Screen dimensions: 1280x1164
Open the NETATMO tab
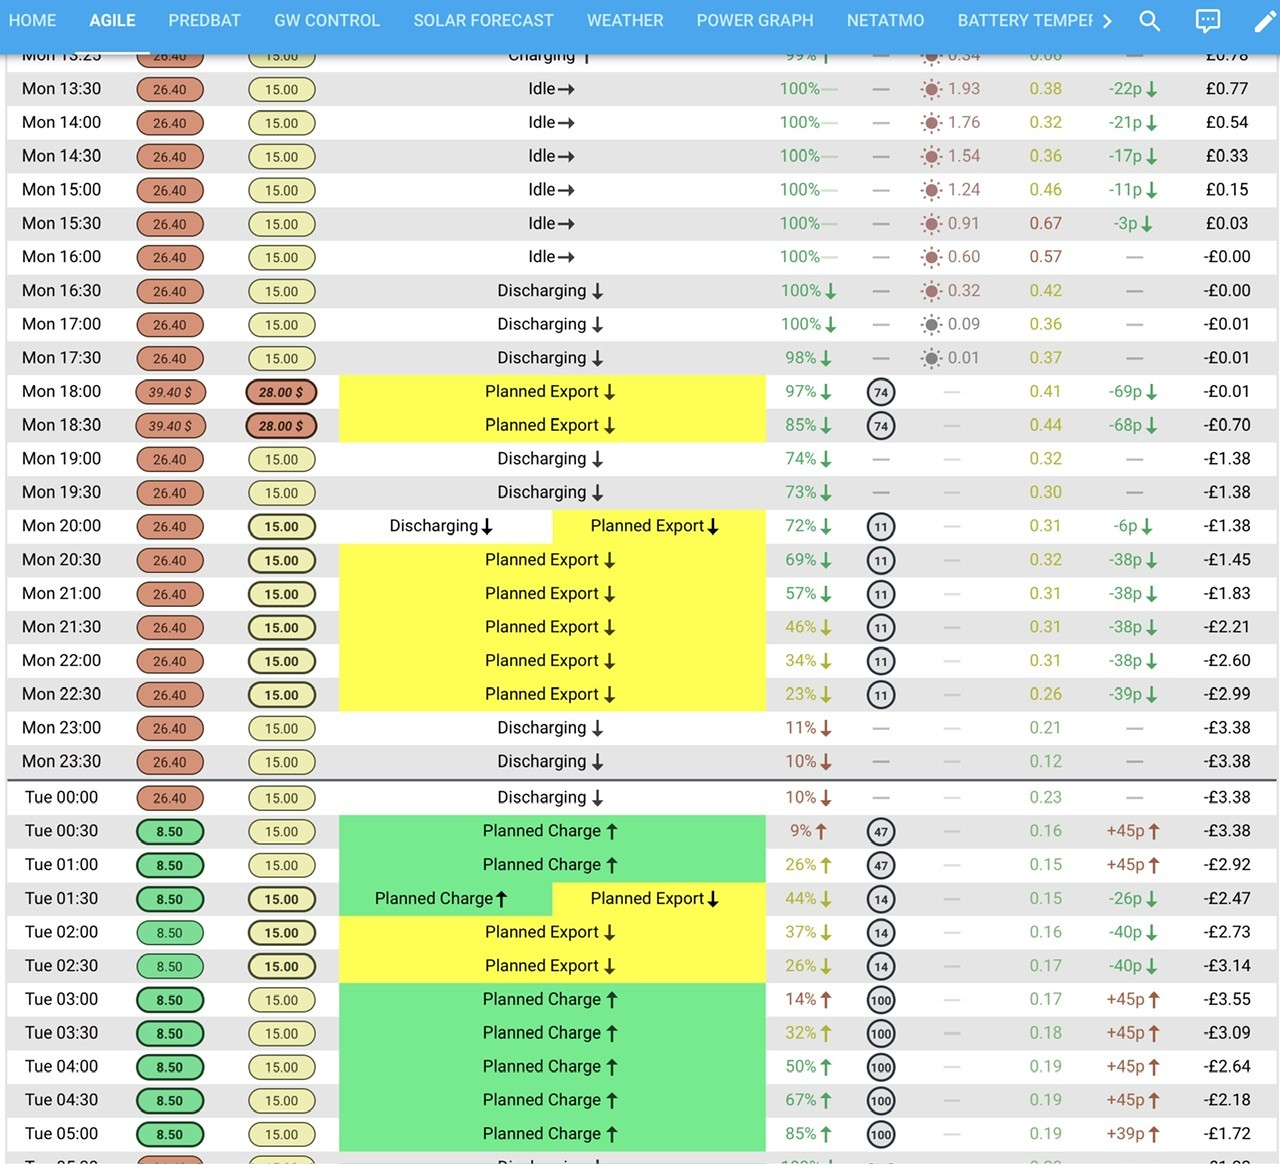pyautogui.click(x=885, y=21)
